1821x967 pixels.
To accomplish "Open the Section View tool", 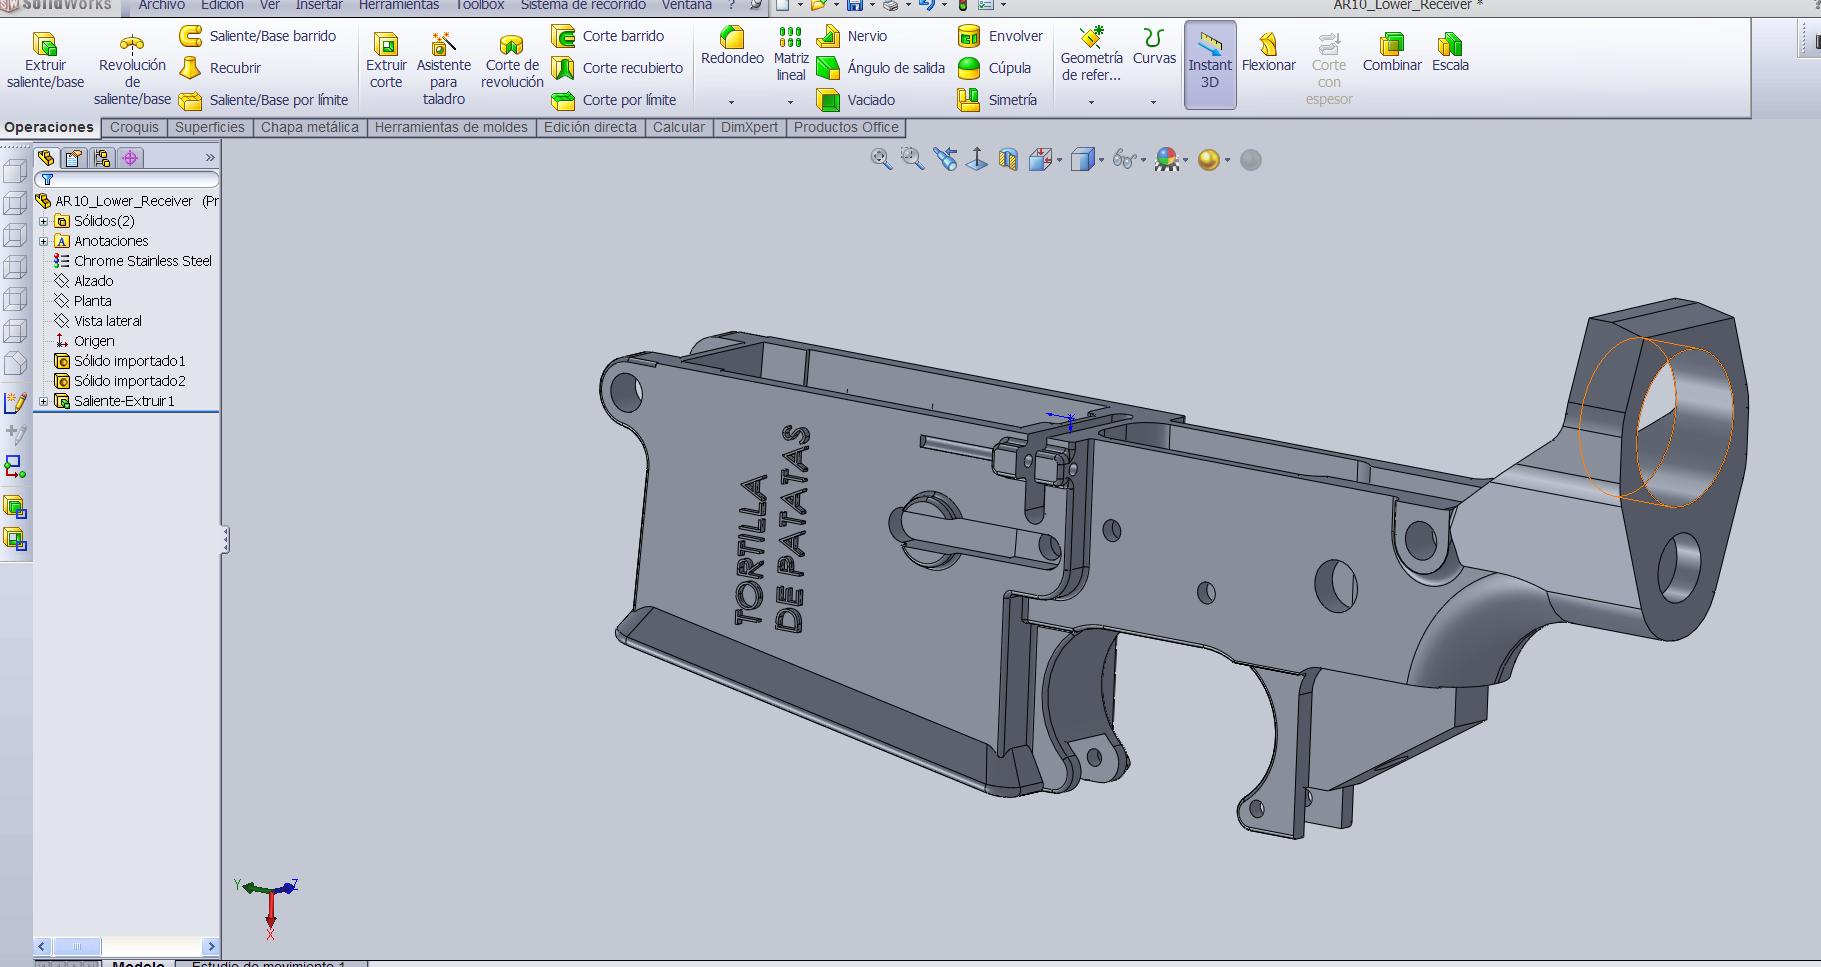I will tap(1008, 160).
